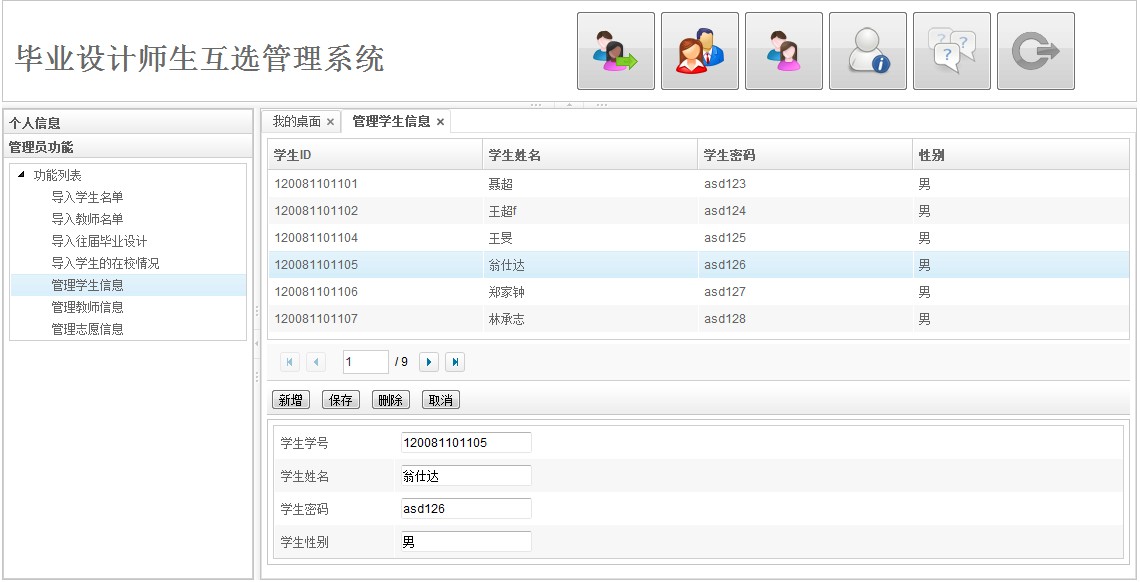The height and width of the screenshot is (582, 1140).
Task: Click the 保存 button
Action: click(341, 400)
